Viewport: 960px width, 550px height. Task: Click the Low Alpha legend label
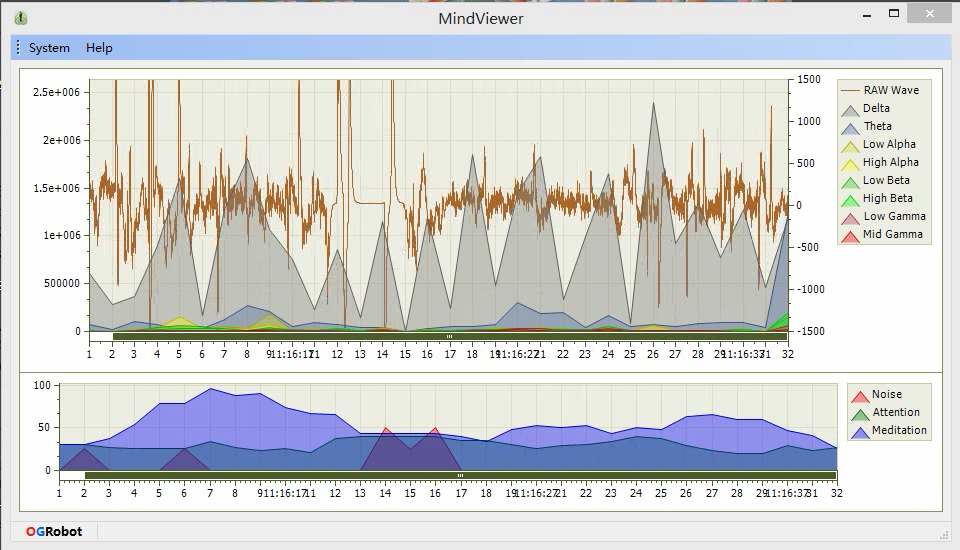[x=889, y=144]
